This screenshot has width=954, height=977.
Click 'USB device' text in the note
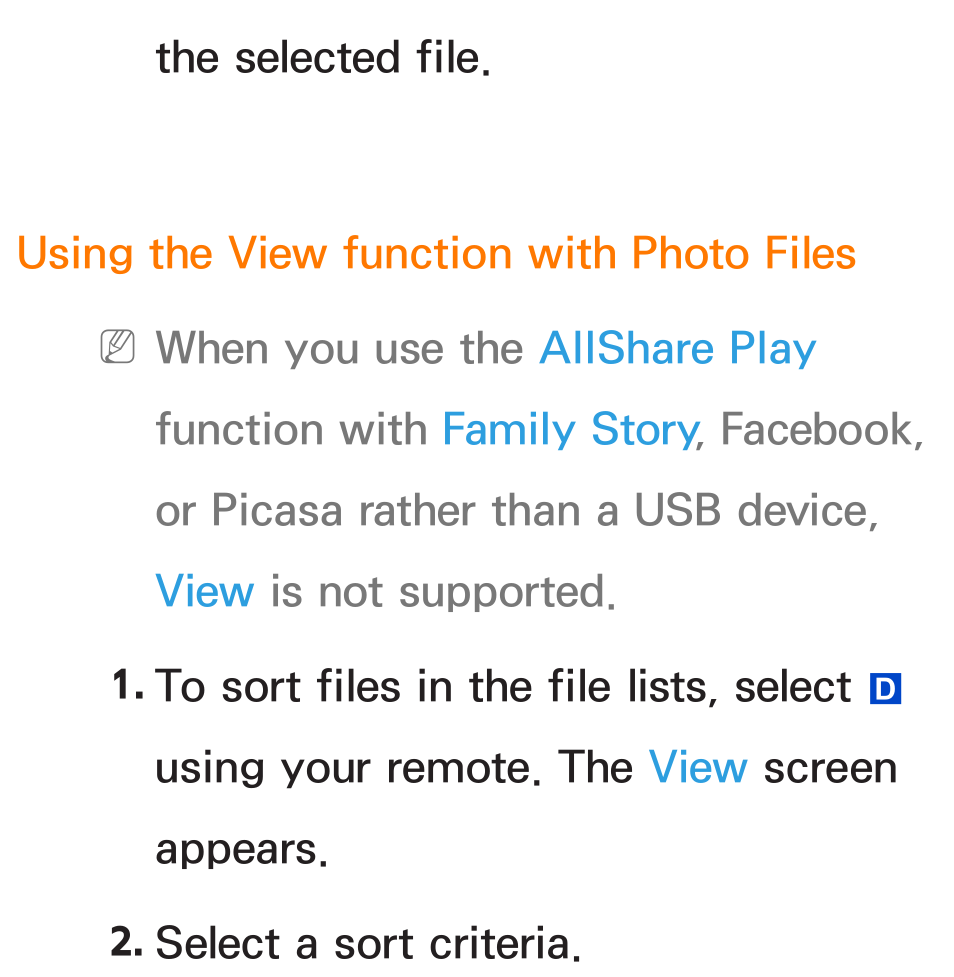tap(756, 510)
